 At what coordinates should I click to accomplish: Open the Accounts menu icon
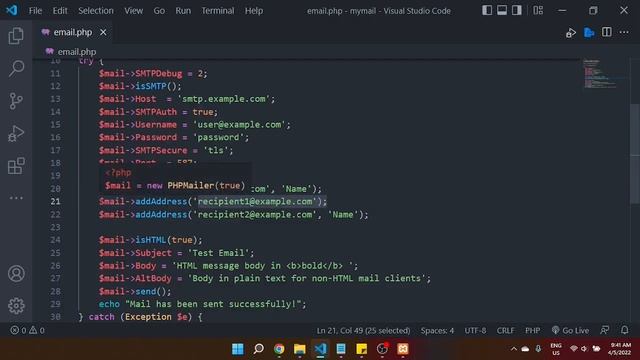coord(16,273)
